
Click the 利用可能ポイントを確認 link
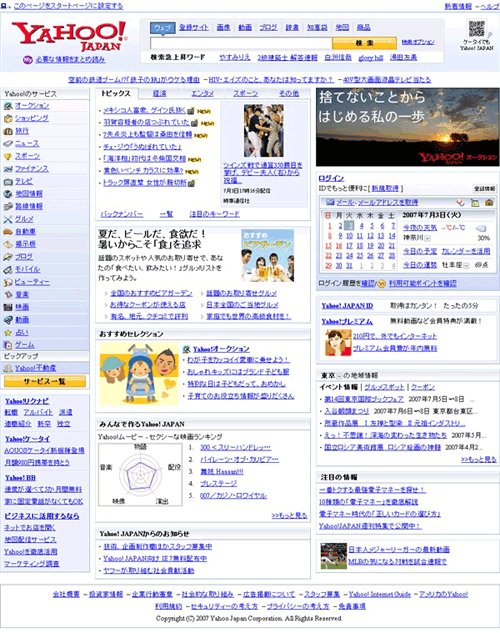tap(423, 284)
